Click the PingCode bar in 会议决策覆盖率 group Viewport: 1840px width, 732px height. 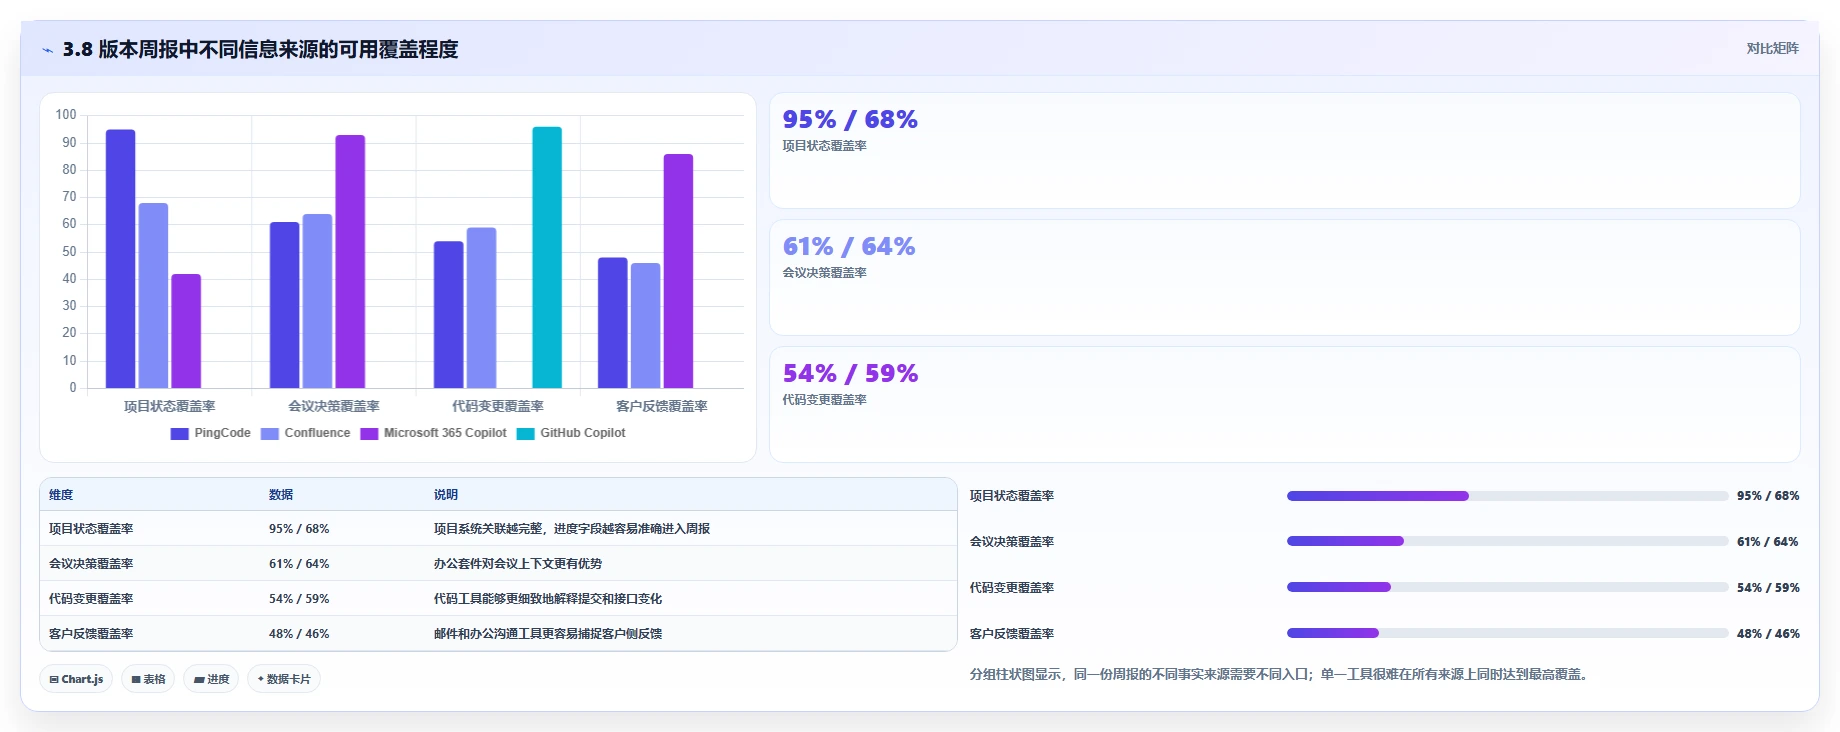pos(284,305)
